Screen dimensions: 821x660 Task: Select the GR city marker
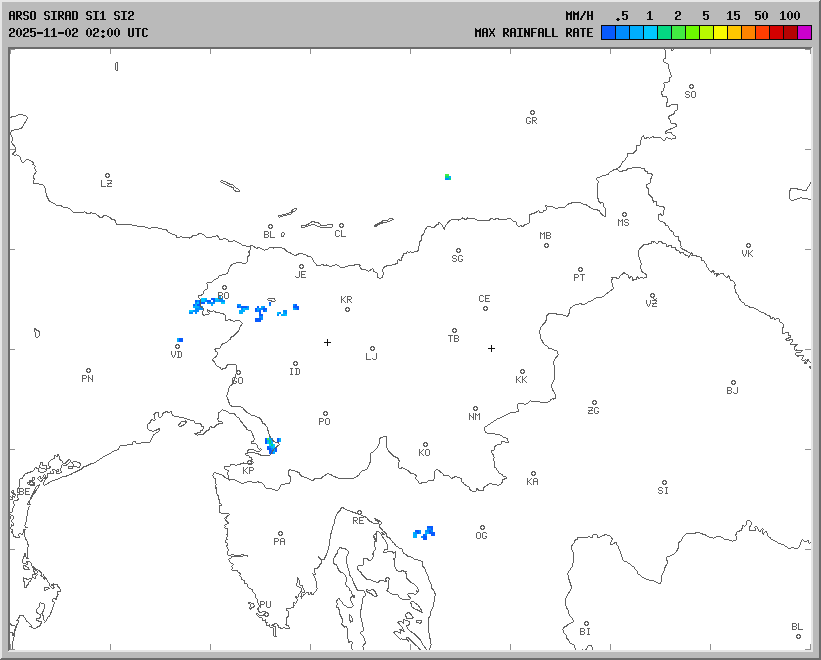click(x=532, y=113)
